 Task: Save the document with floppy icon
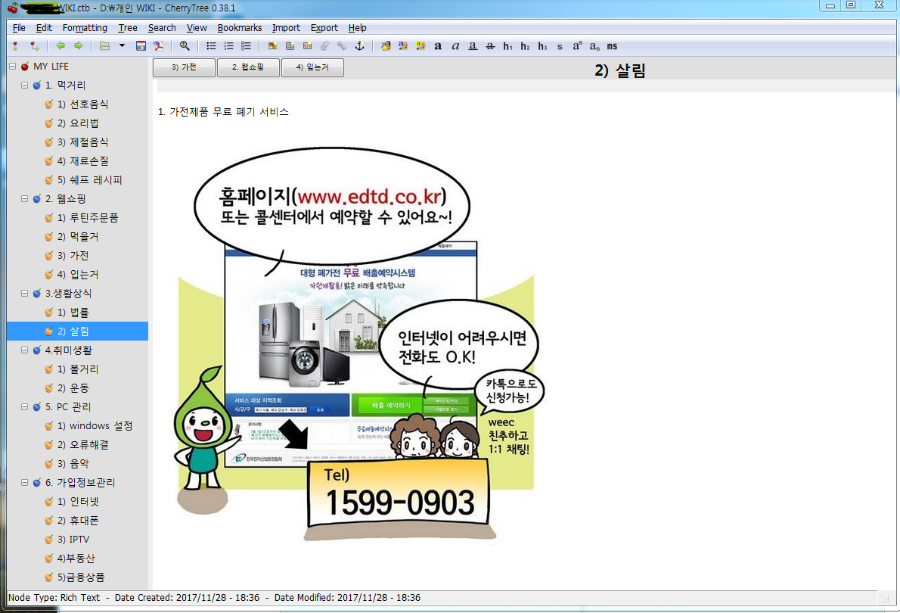(141, 46)
